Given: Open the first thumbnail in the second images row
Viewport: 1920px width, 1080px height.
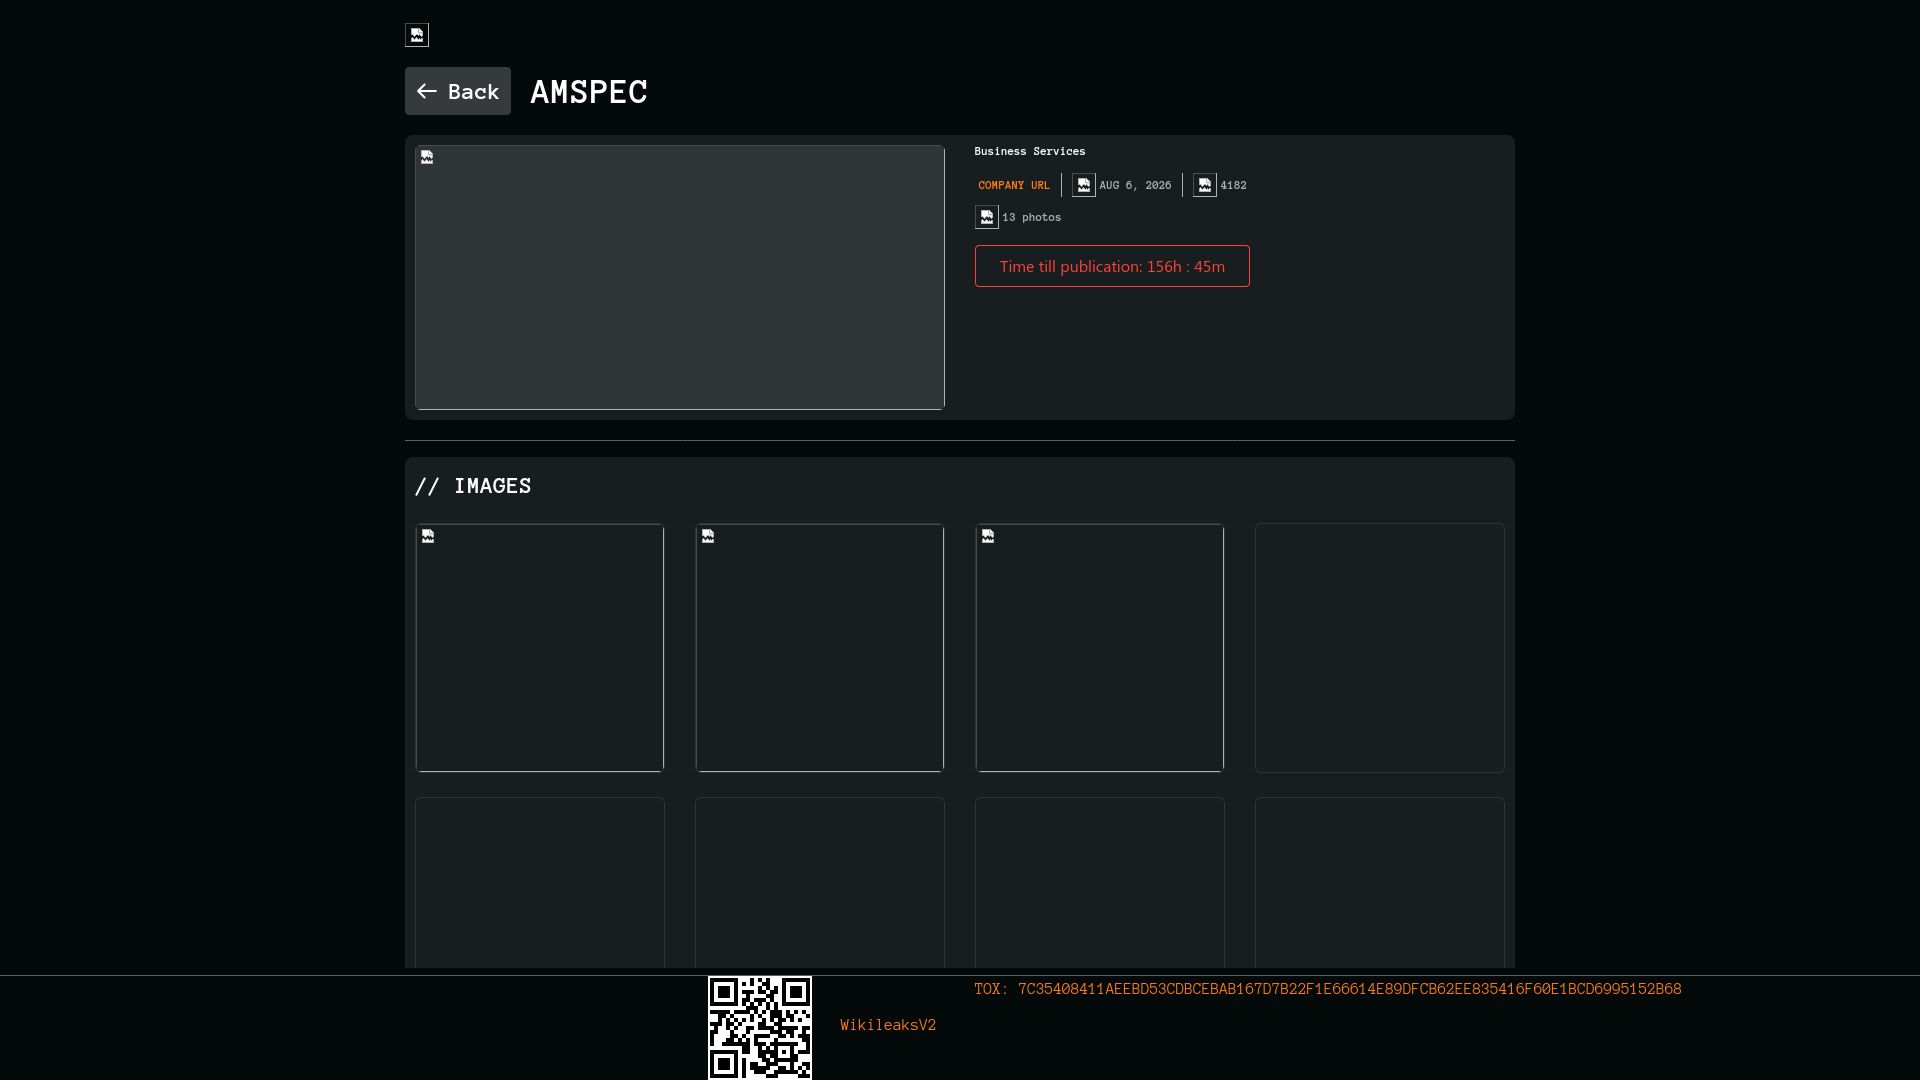Looking at the screenshot, I should point(540,882).
